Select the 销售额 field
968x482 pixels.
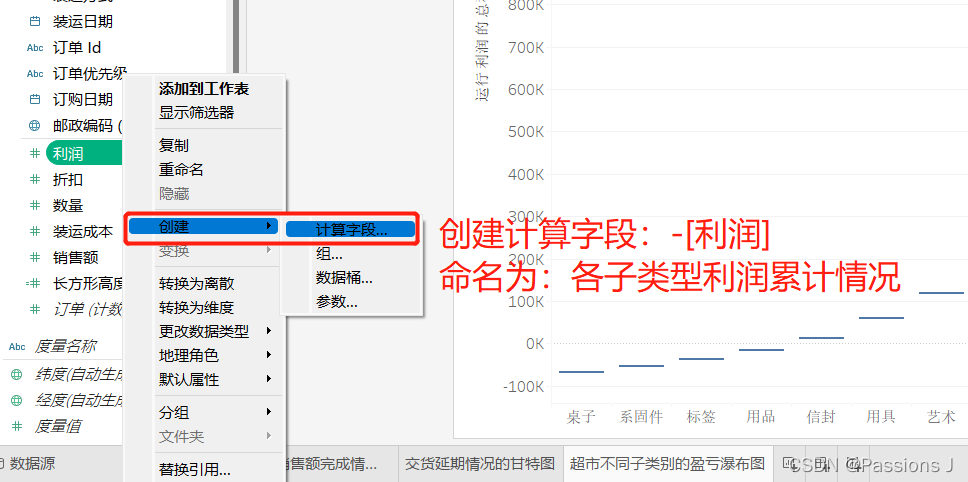pyautogui.click(x=75, y=257)
